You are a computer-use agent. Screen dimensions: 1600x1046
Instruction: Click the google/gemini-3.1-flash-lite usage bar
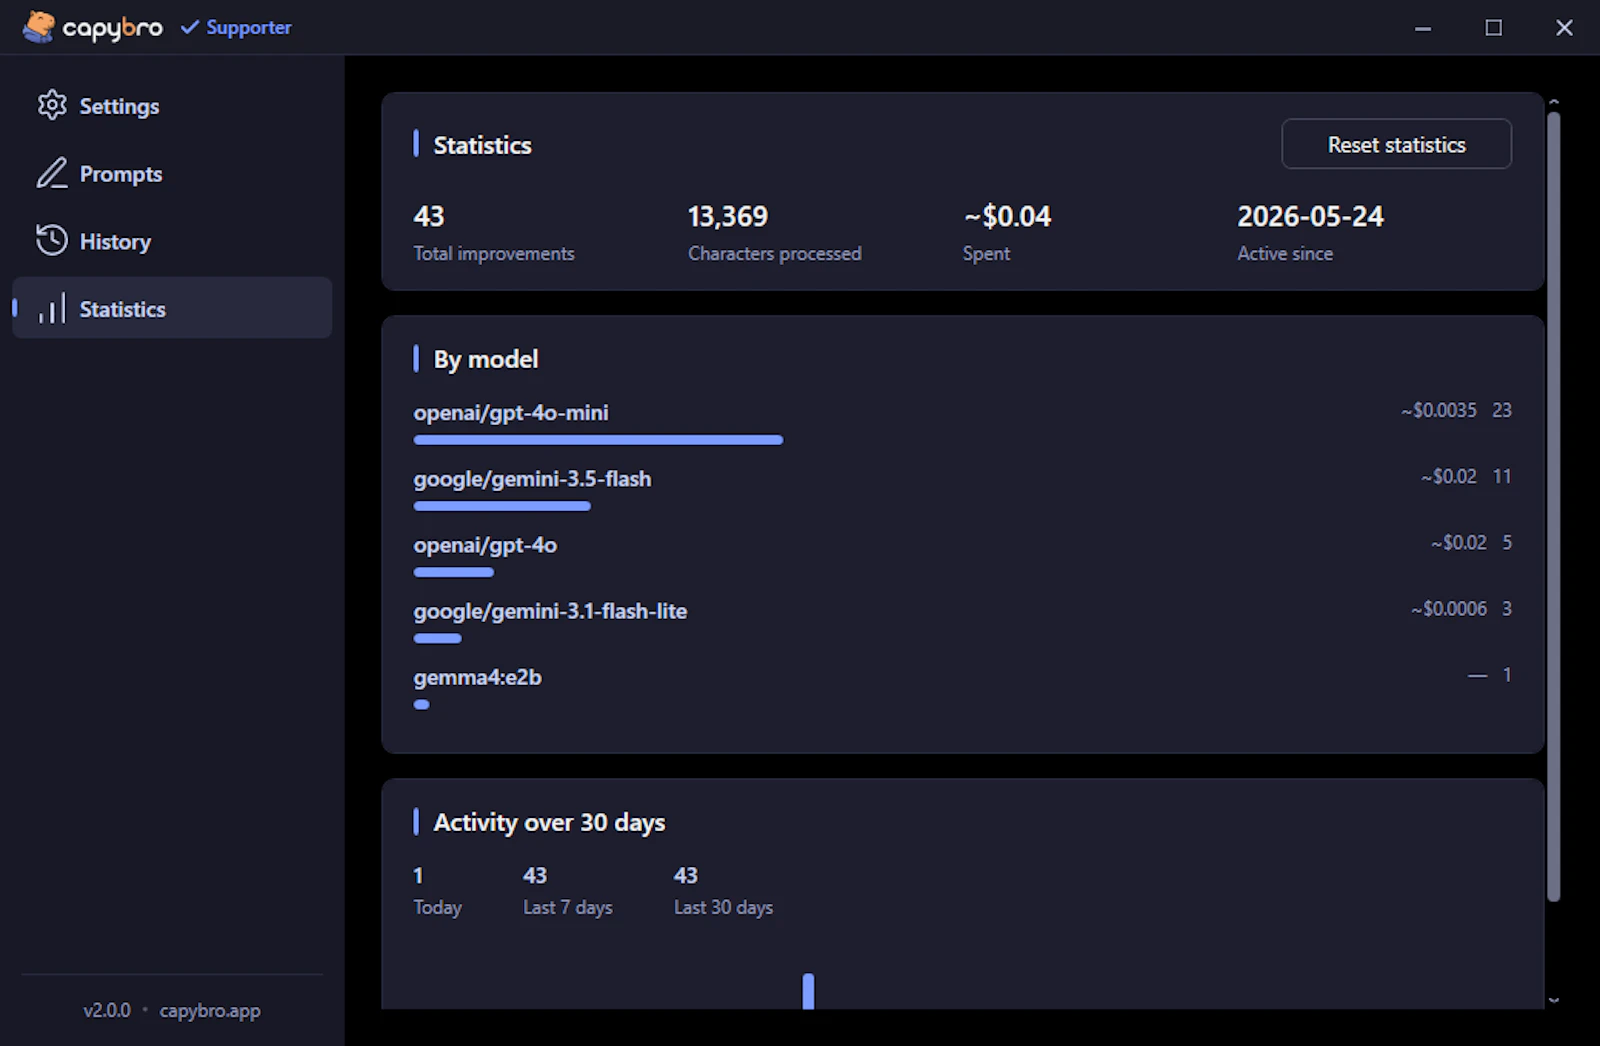(438, 638)
